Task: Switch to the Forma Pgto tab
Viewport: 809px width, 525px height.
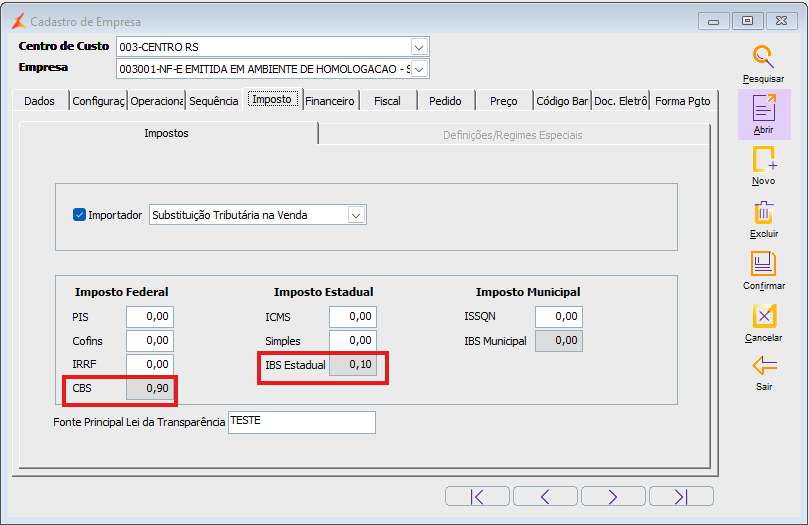Action: [683, 101]
